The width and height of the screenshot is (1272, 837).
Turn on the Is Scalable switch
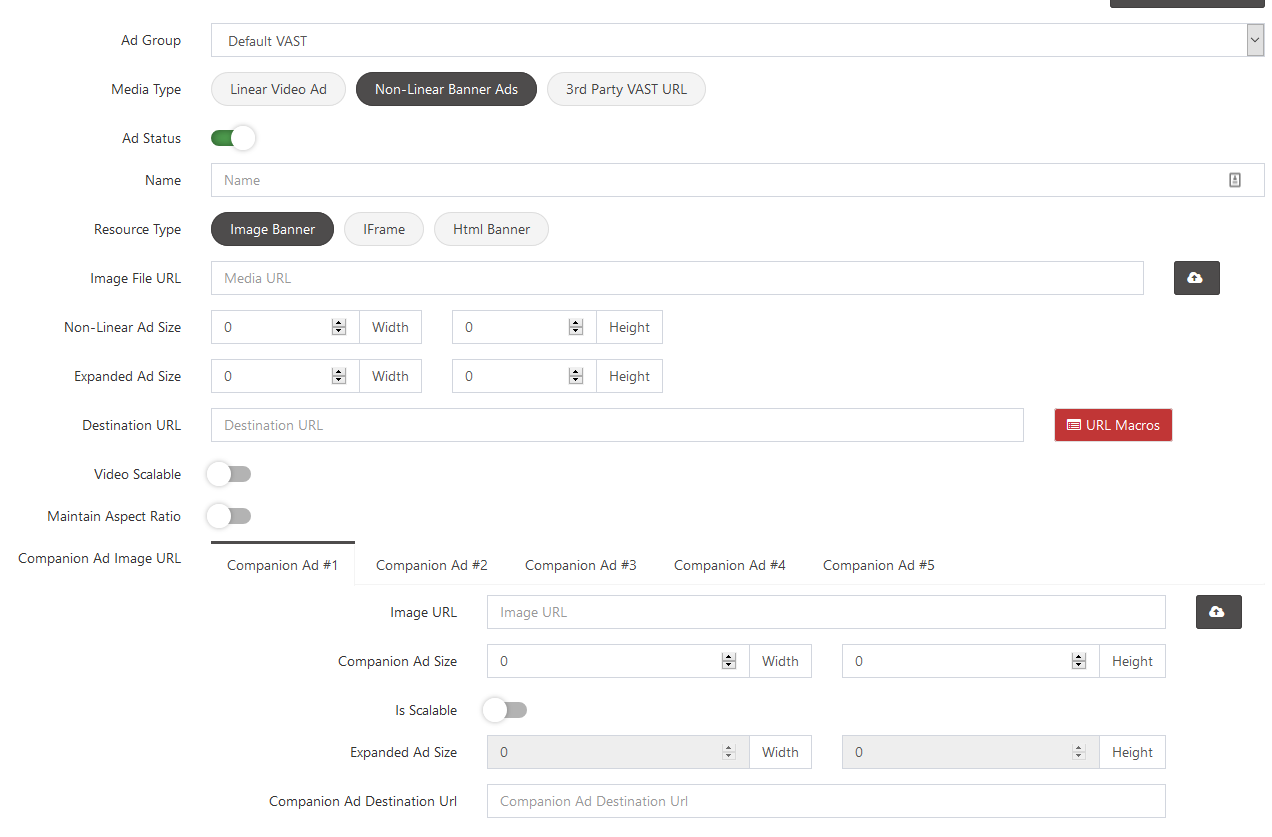pyautogui.click(x=505, y=710)
